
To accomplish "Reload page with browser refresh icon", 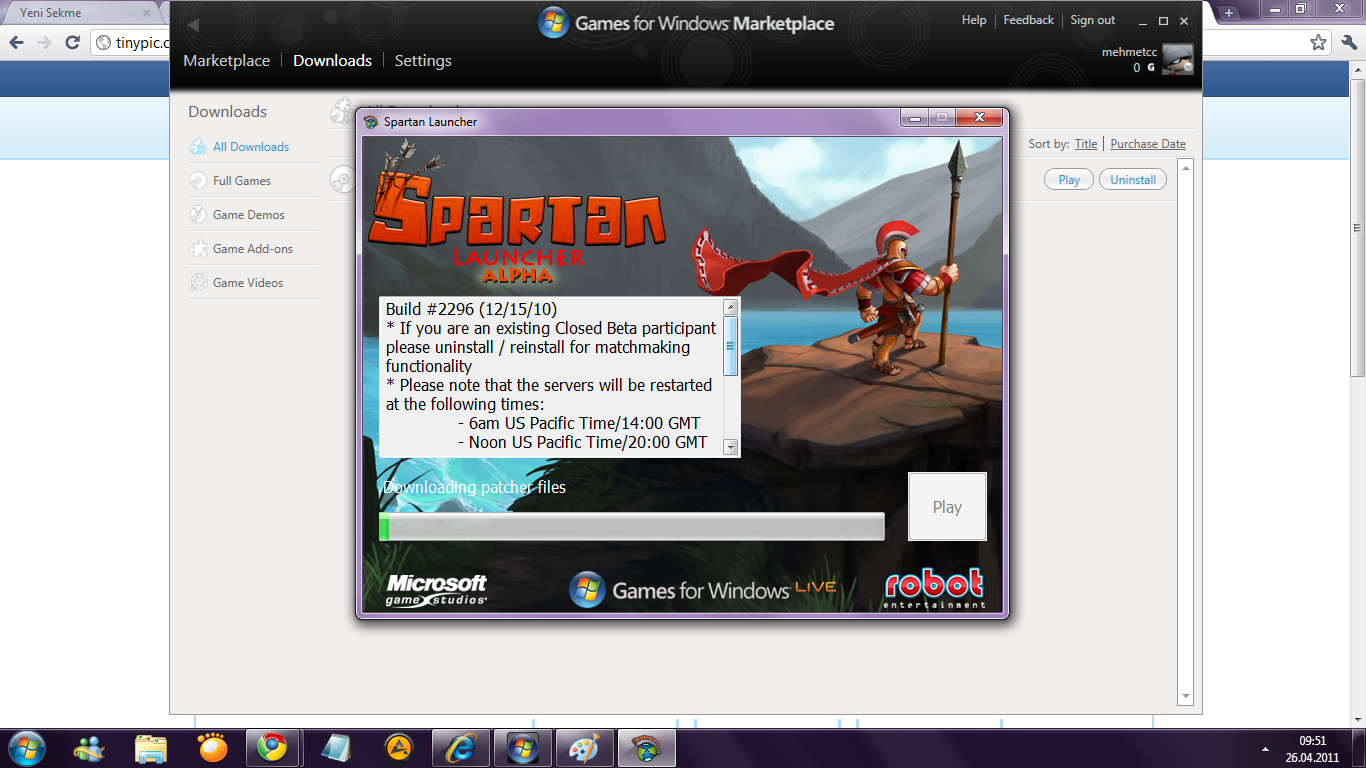I will pos(72,42).
